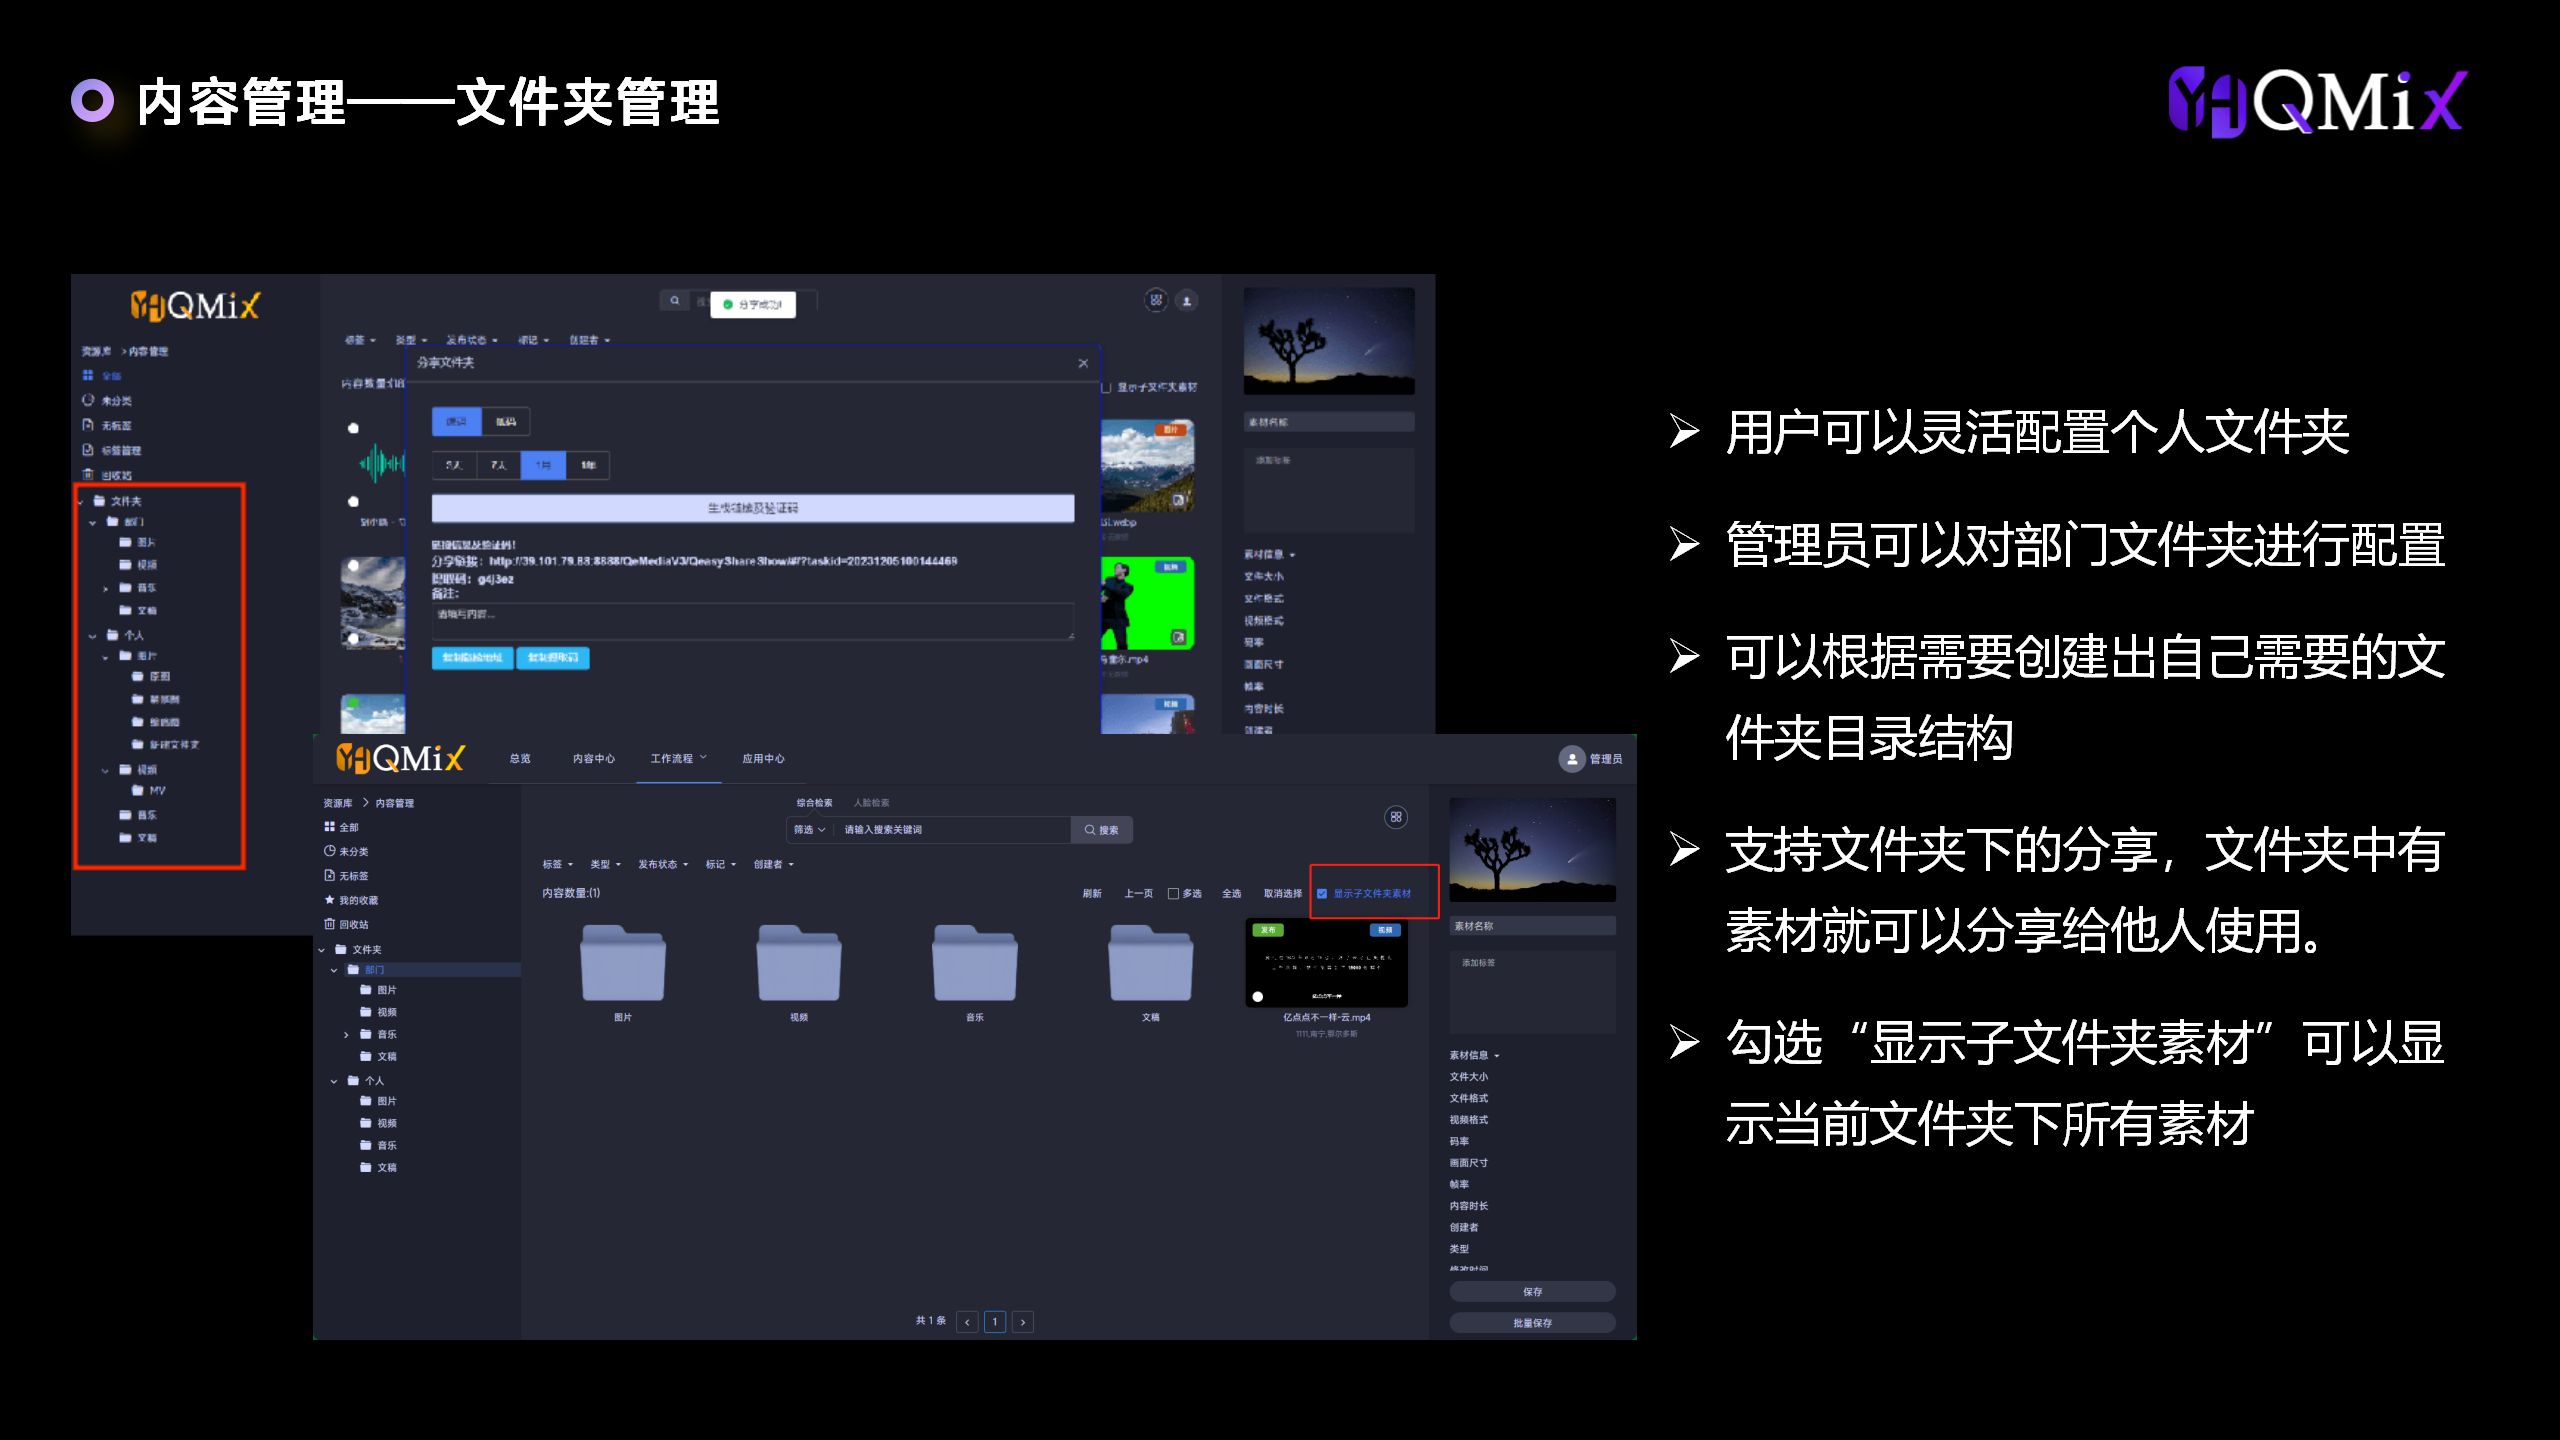Click the 刷新 refresh link
The height and width of the screenshot is (1440, 2560).
tap(1091, 893)
